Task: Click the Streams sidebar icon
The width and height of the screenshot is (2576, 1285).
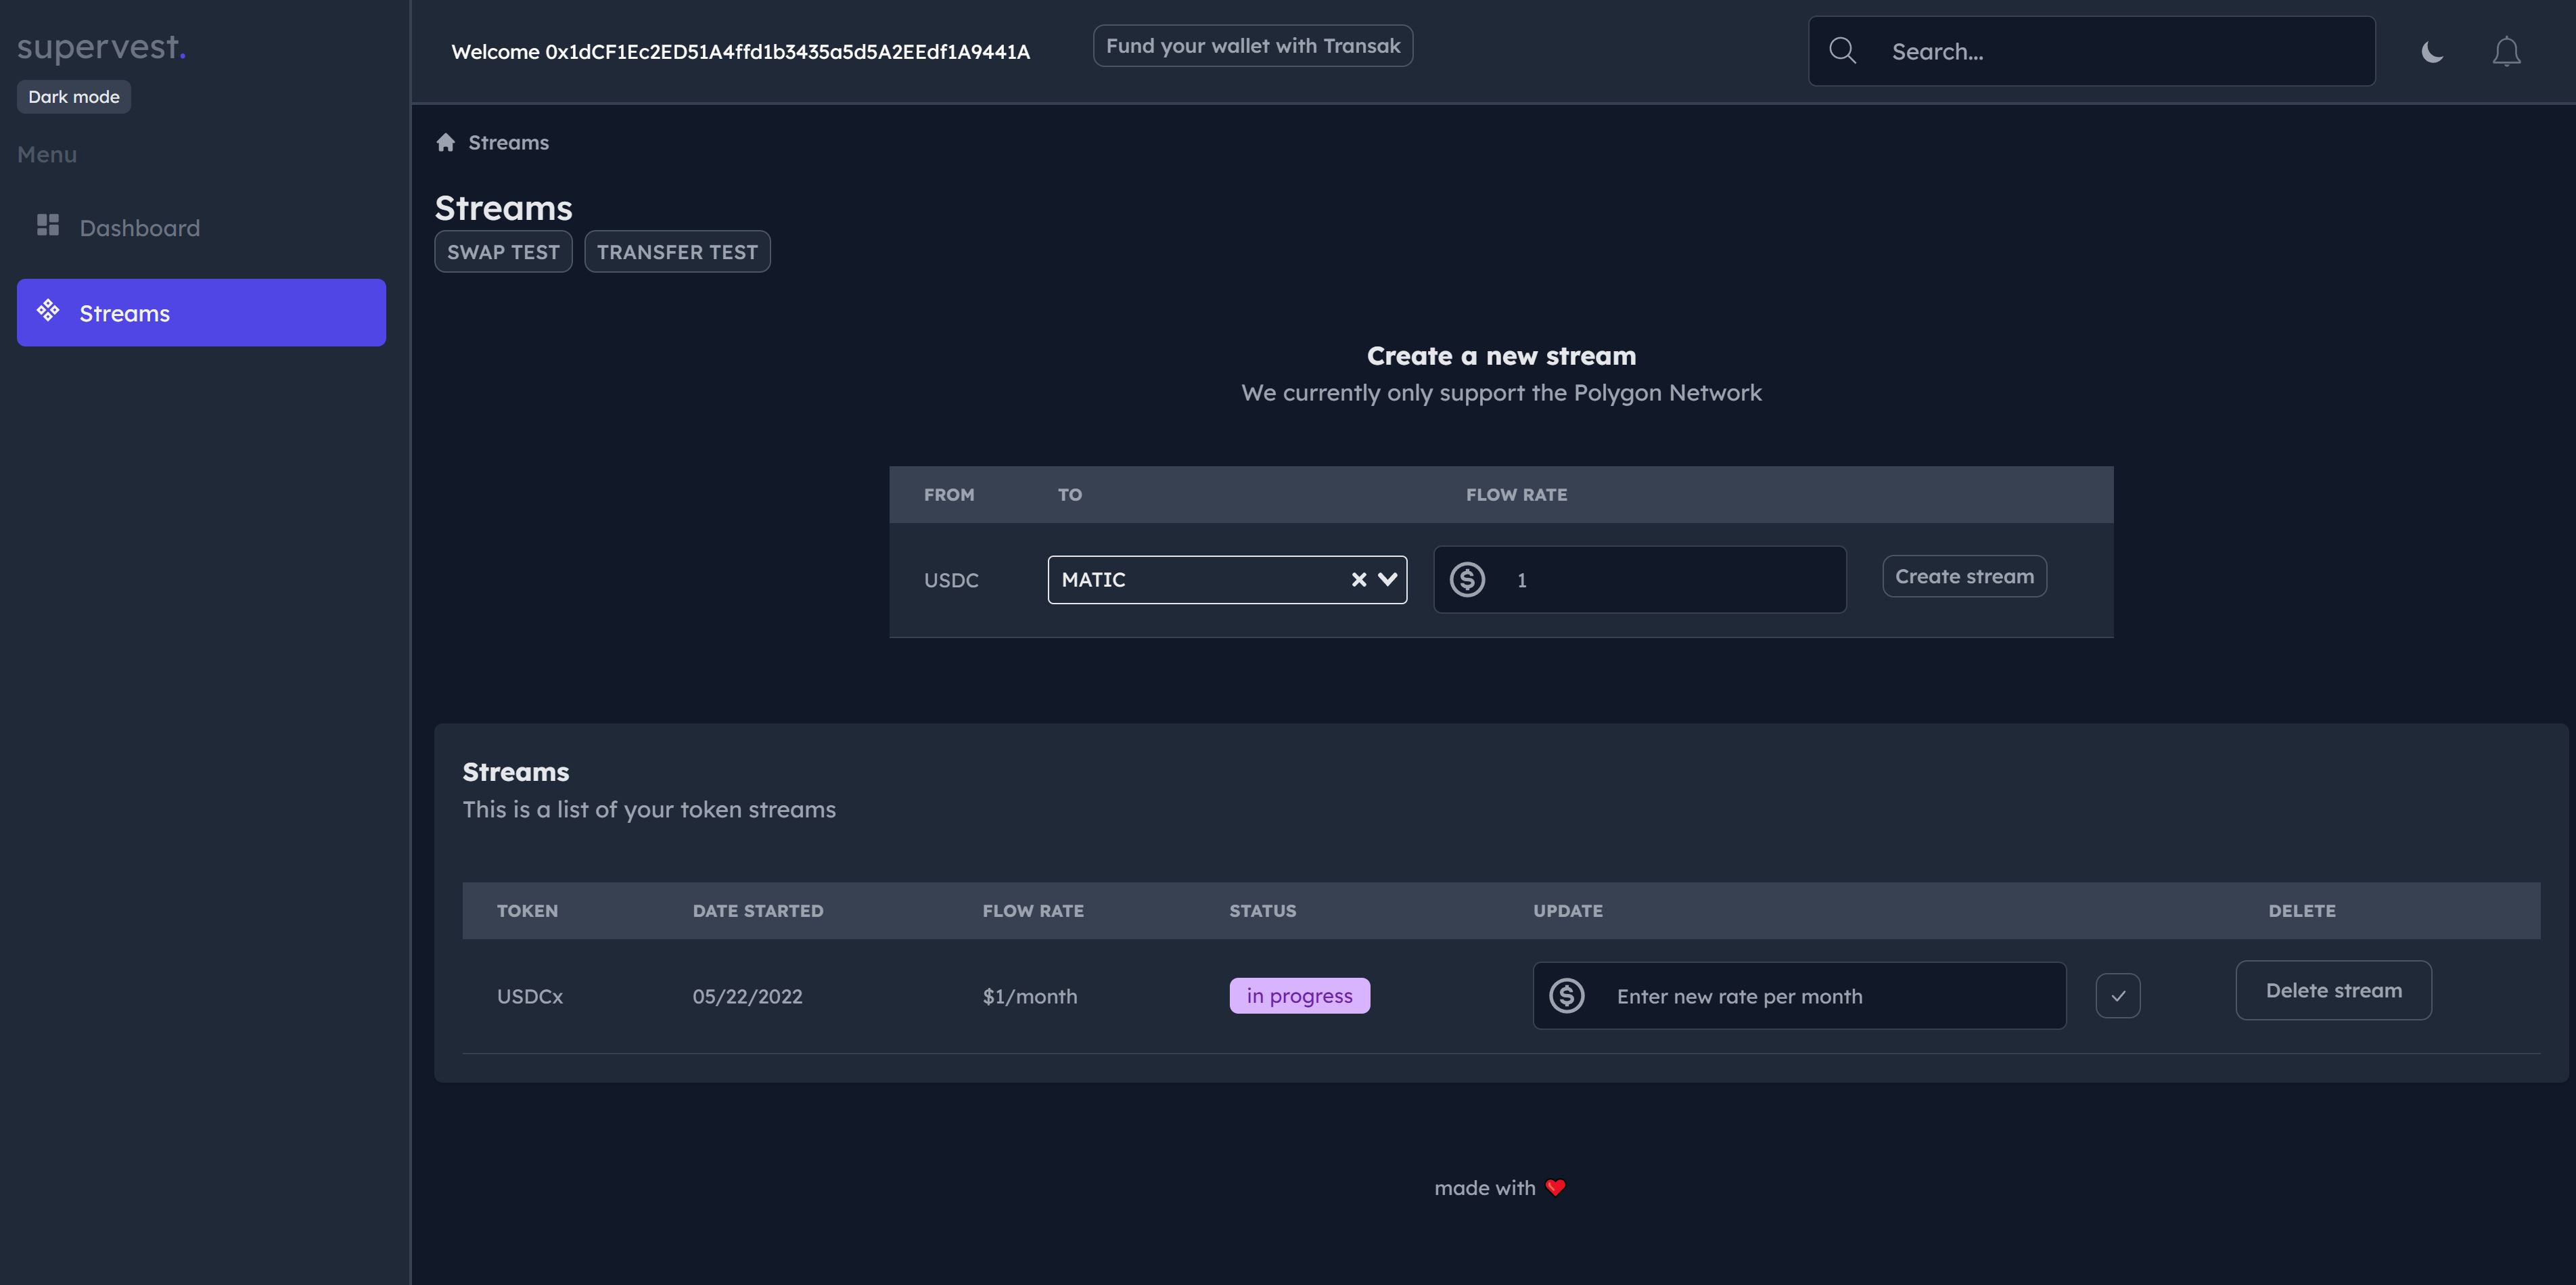Action: pos(48,311)
